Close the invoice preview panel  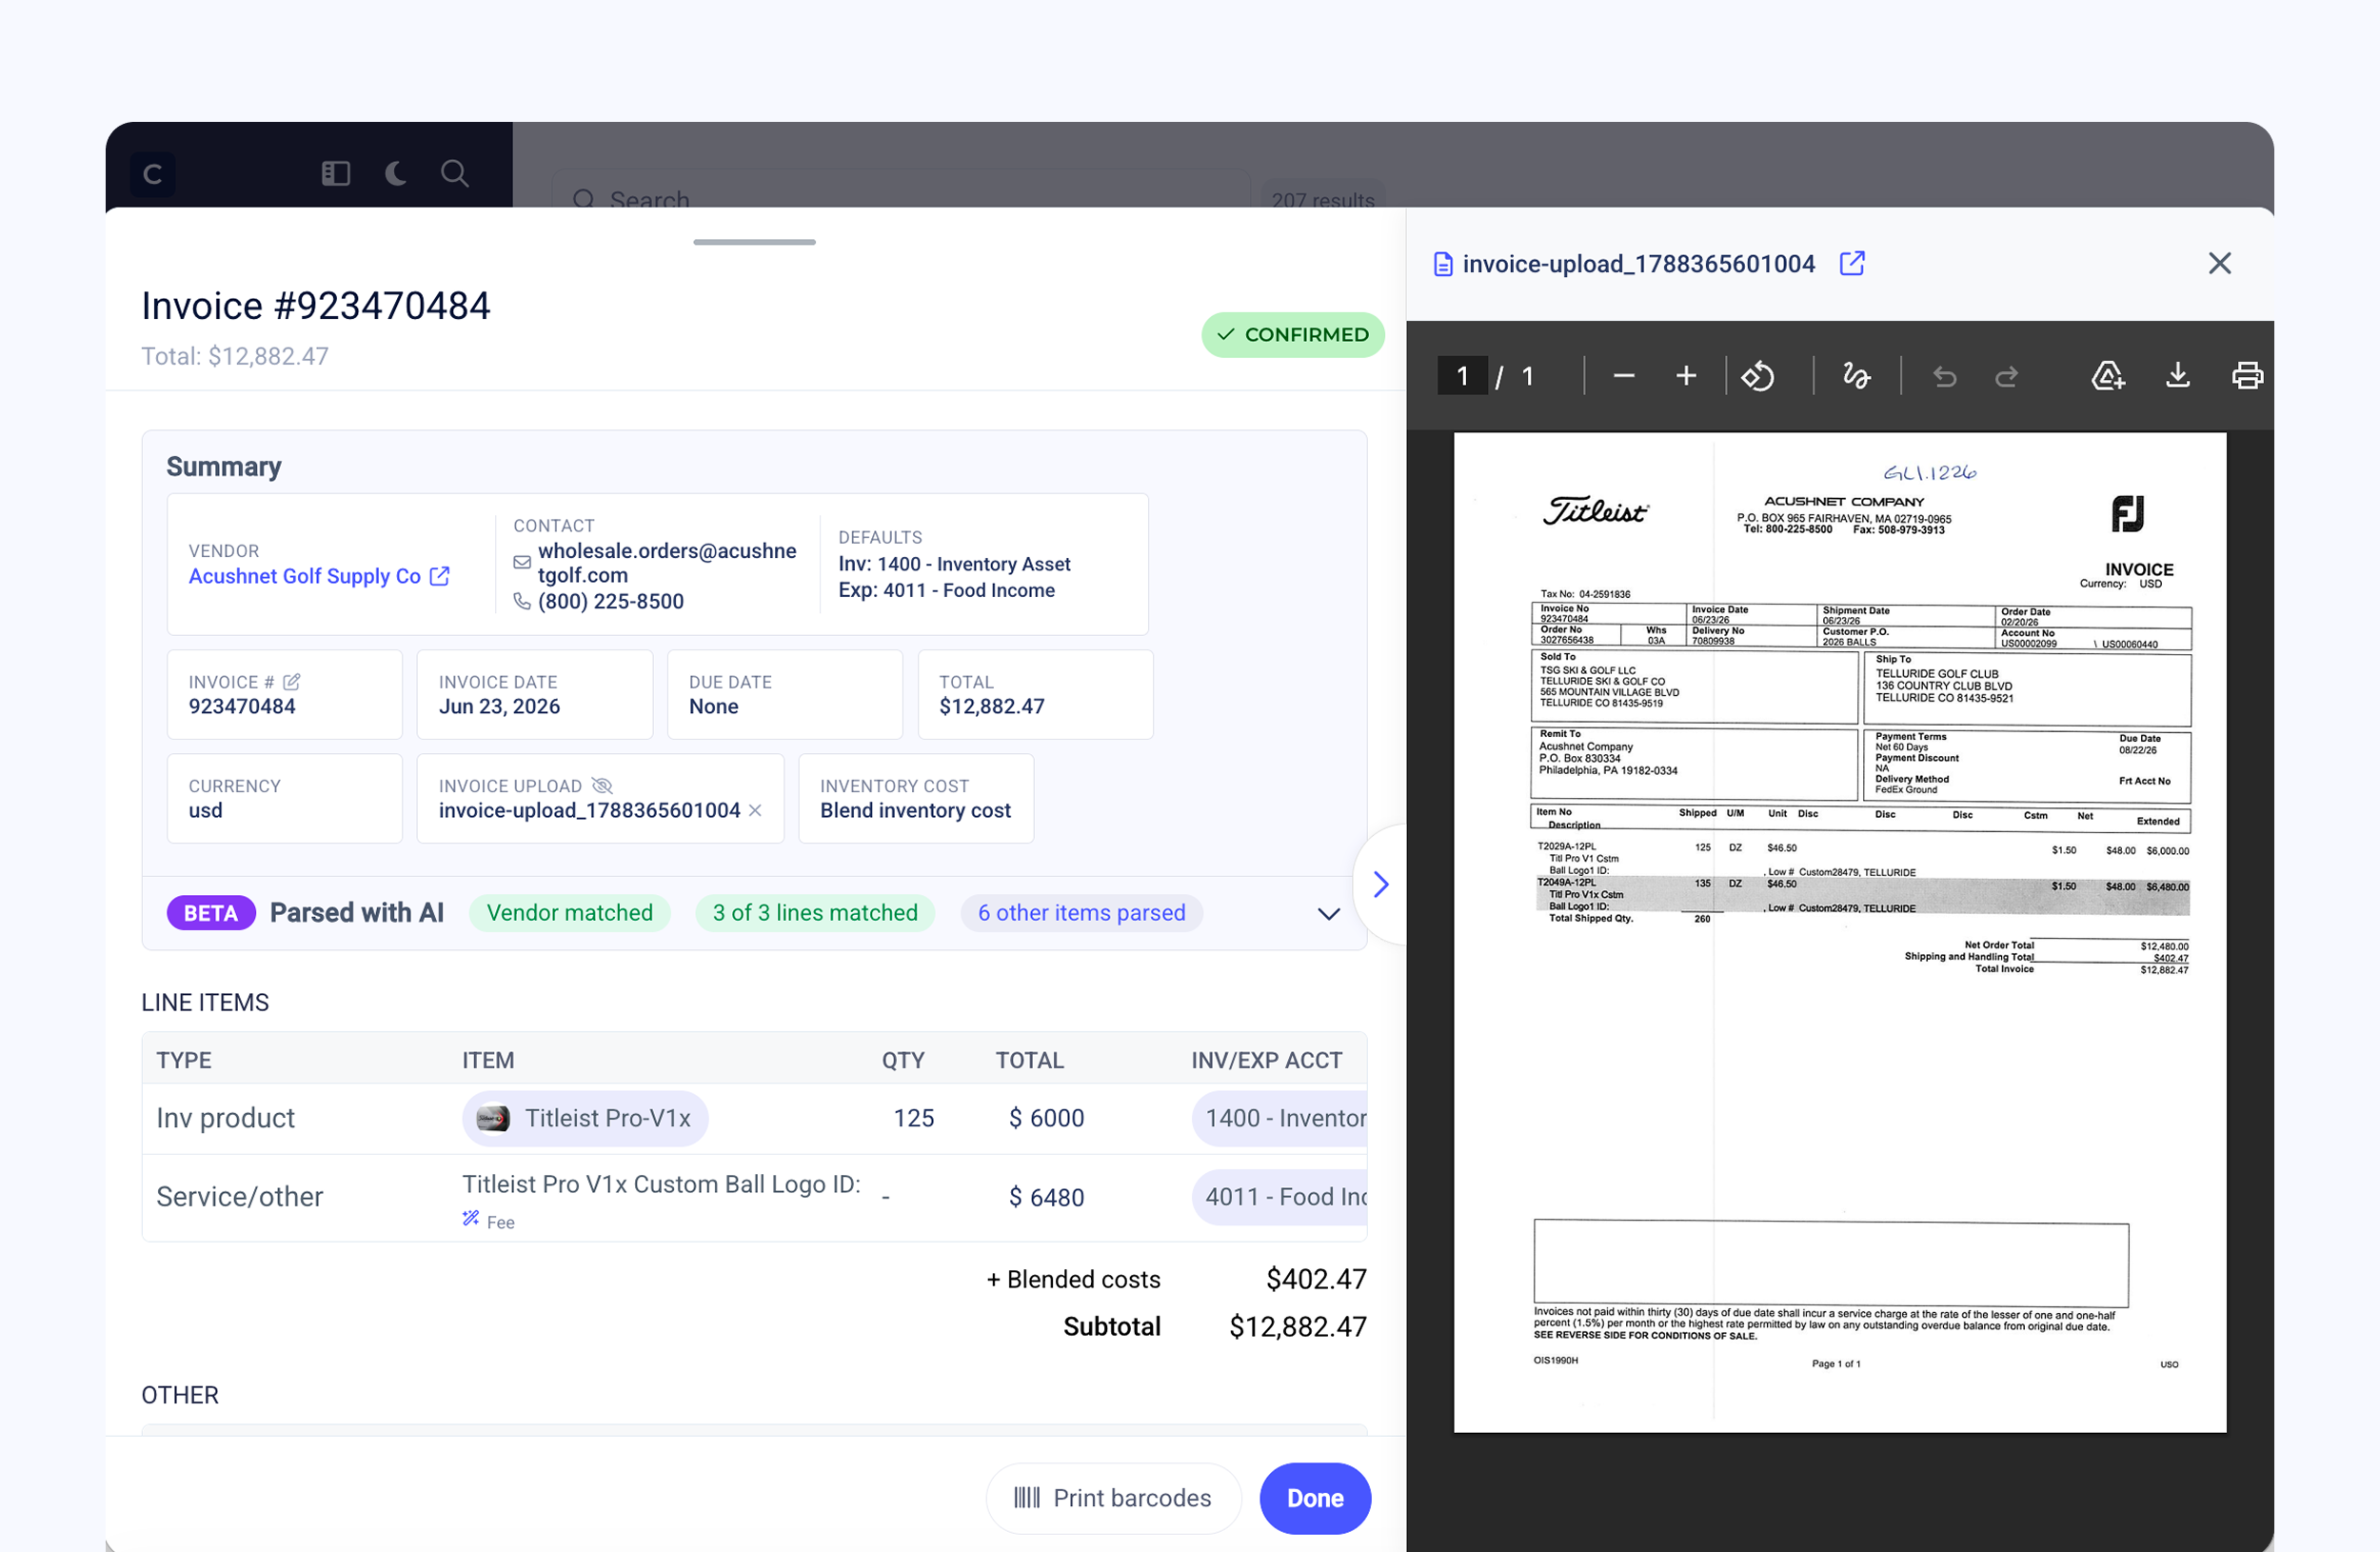coord(2220,263)
